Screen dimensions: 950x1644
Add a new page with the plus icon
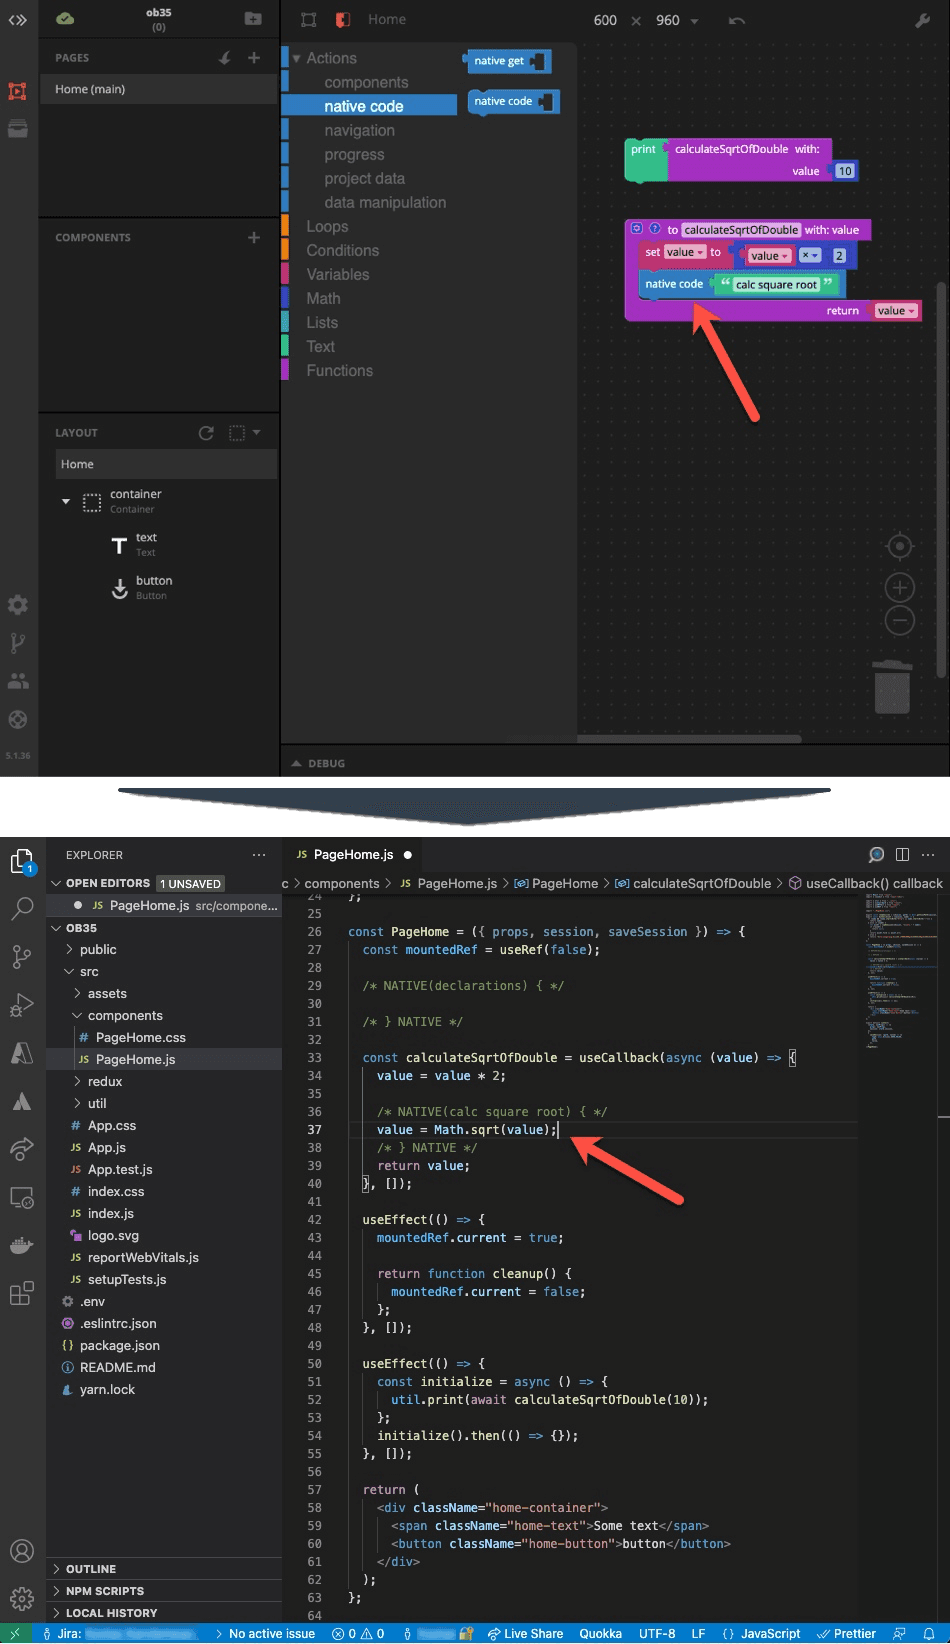(254, 58)
